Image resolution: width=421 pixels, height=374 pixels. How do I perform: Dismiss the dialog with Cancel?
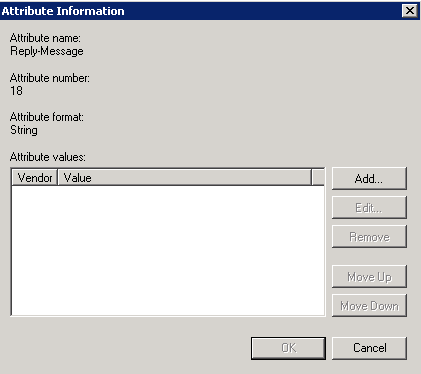pos(369,348)
